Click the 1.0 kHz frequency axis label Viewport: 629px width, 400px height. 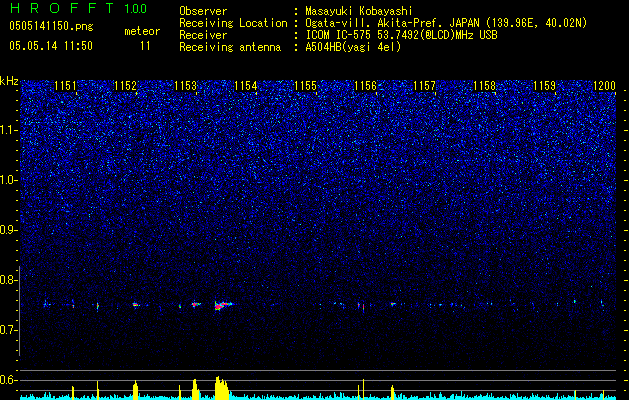[x=9, y=180]
